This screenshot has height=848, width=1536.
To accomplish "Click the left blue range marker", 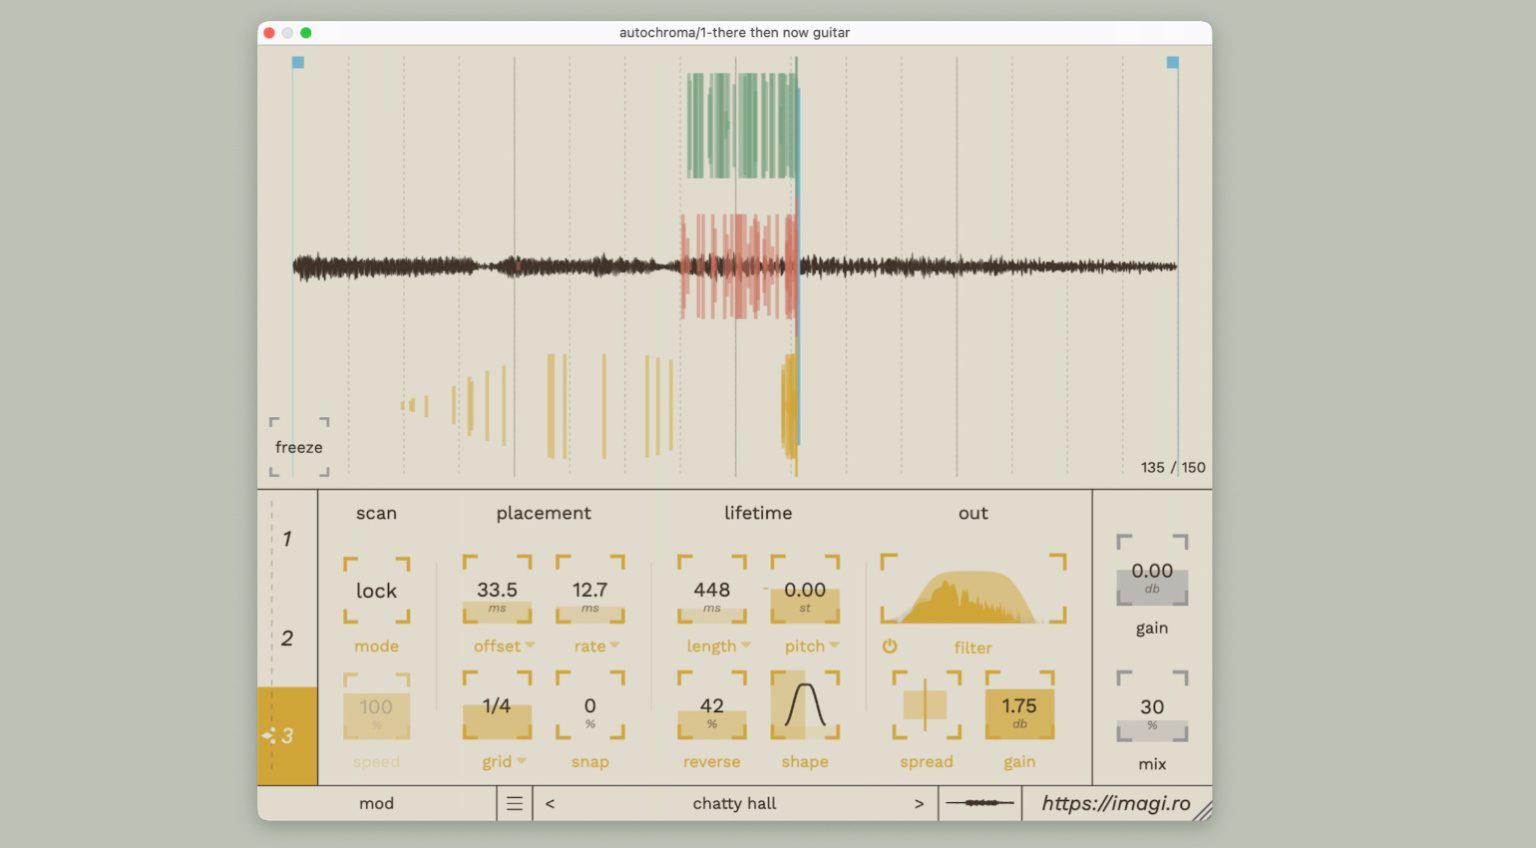I will [x=298, y=62].
